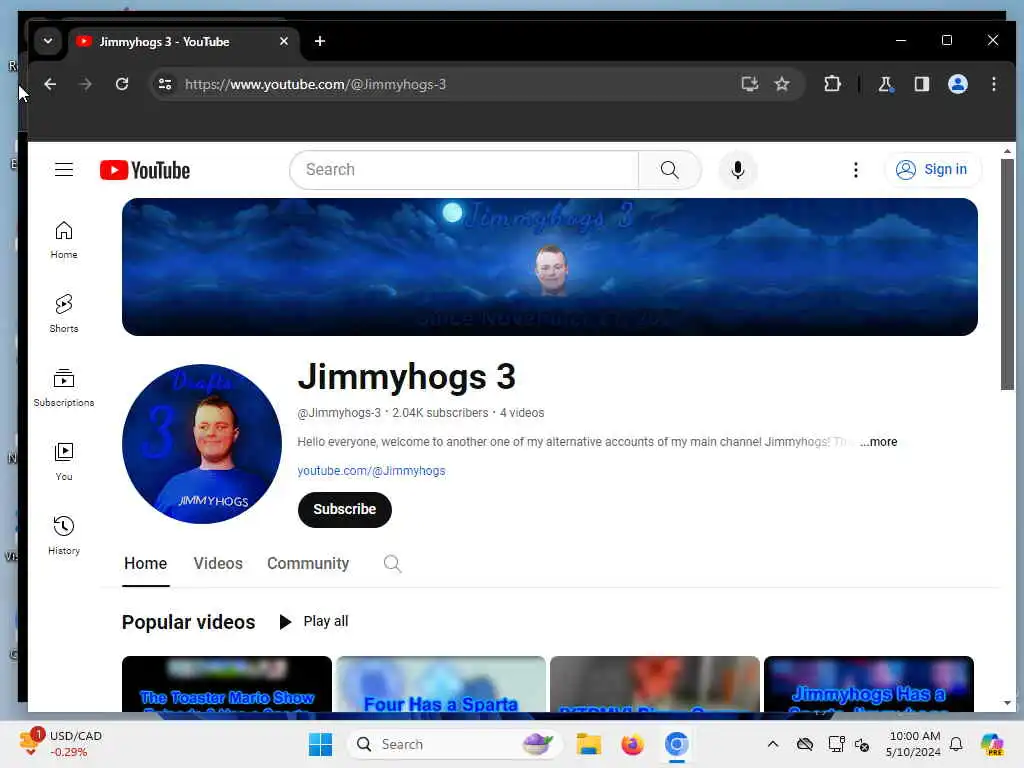Click Play all for Popular videos
This screenshot has width=1024, height=768.
tap(313, 621)
